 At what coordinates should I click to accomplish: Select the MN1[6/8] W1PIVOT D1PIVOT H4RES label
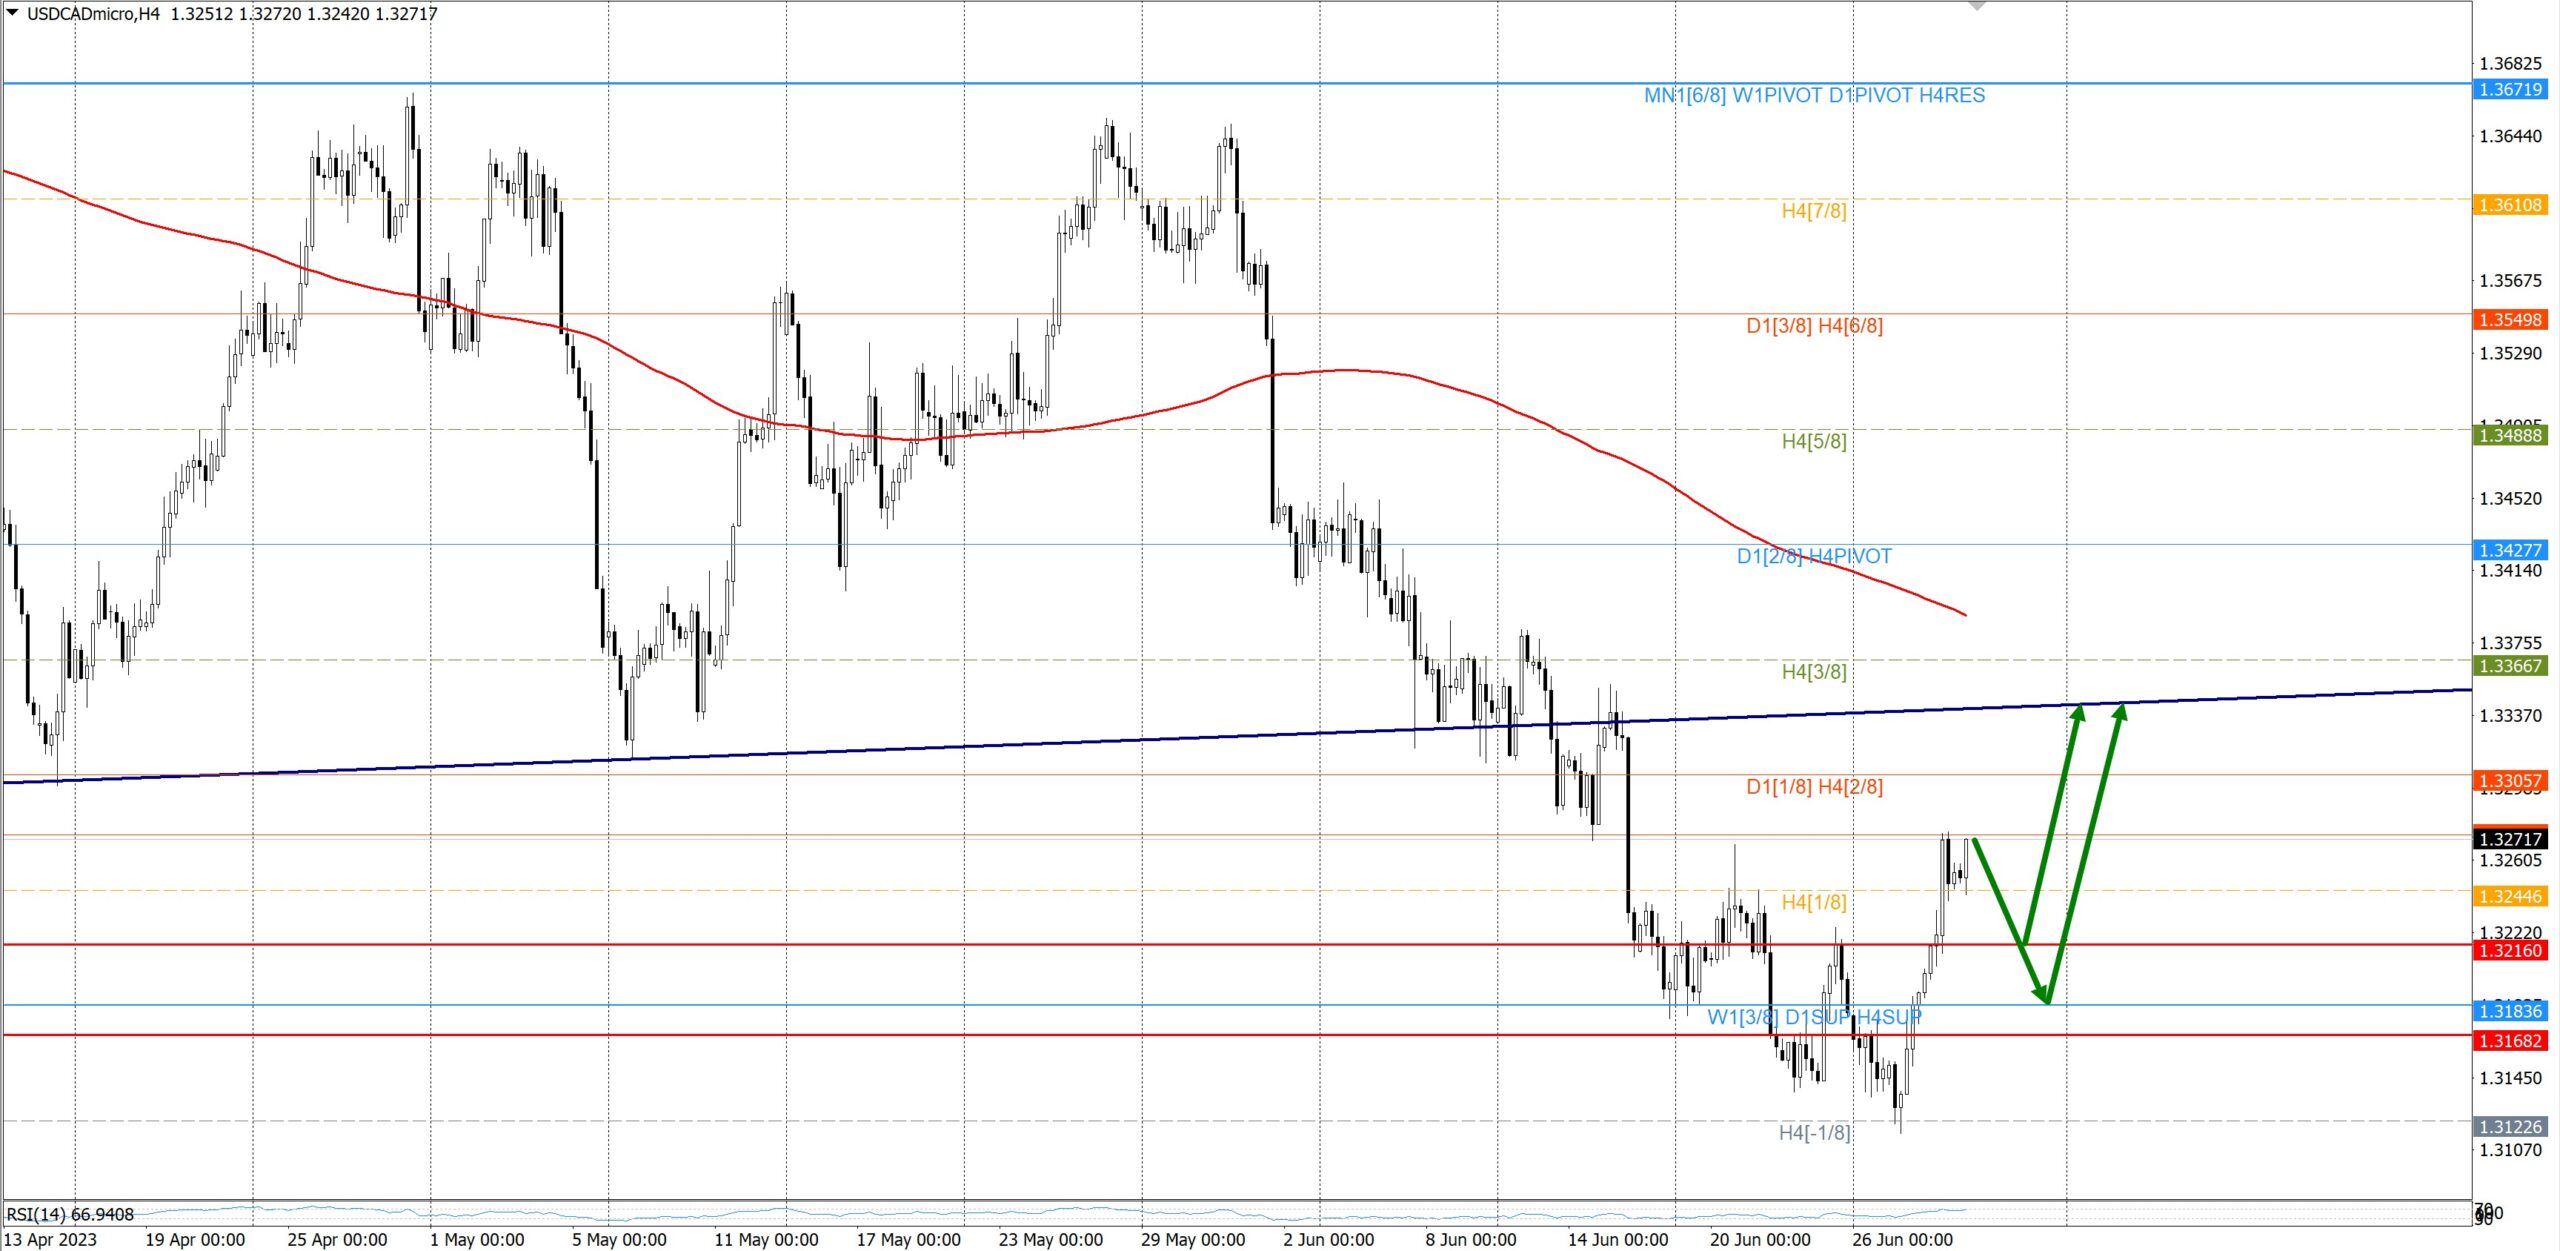1814,96
